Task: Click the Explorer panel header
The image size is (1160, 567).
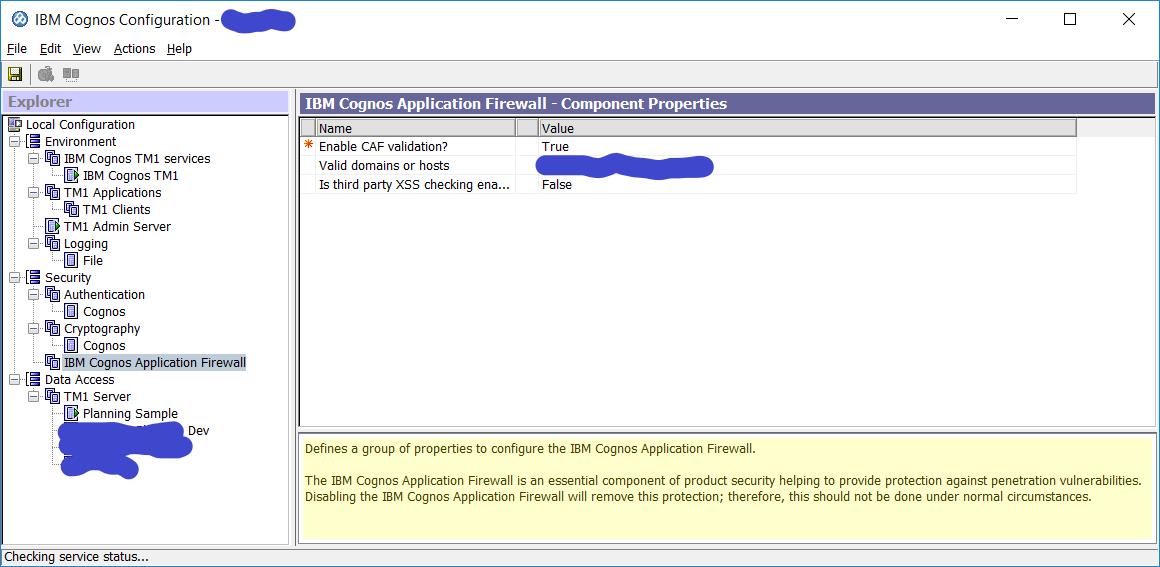Action: 145,102
